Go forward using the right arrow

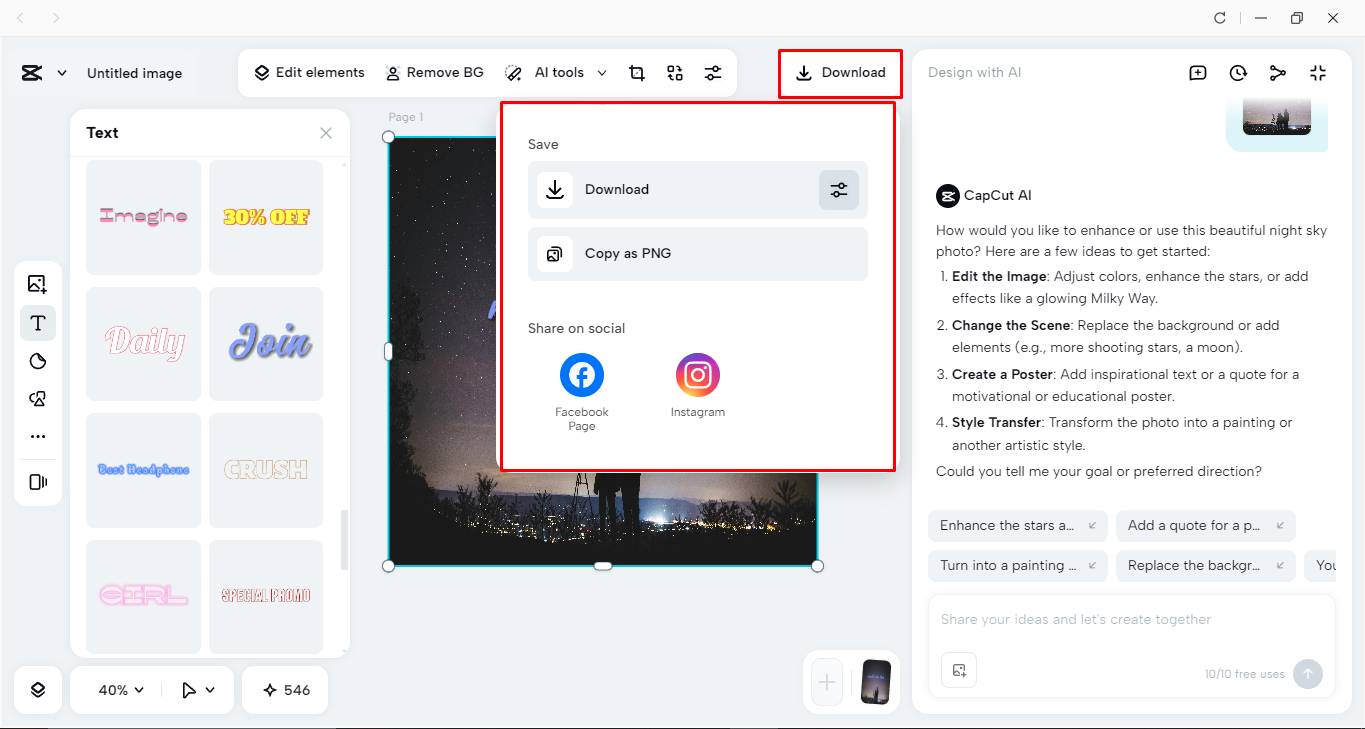(x=56, y=18)
